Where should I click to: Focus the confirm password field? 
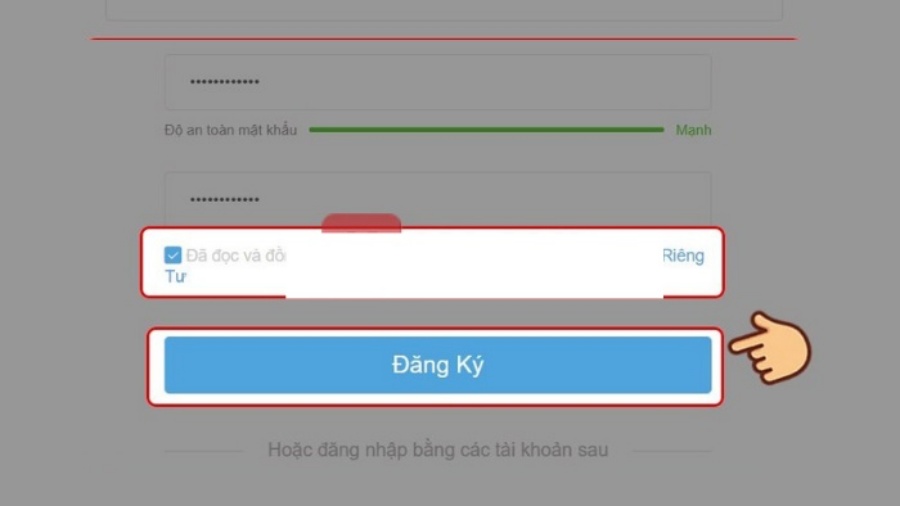(x=437, y=198)
